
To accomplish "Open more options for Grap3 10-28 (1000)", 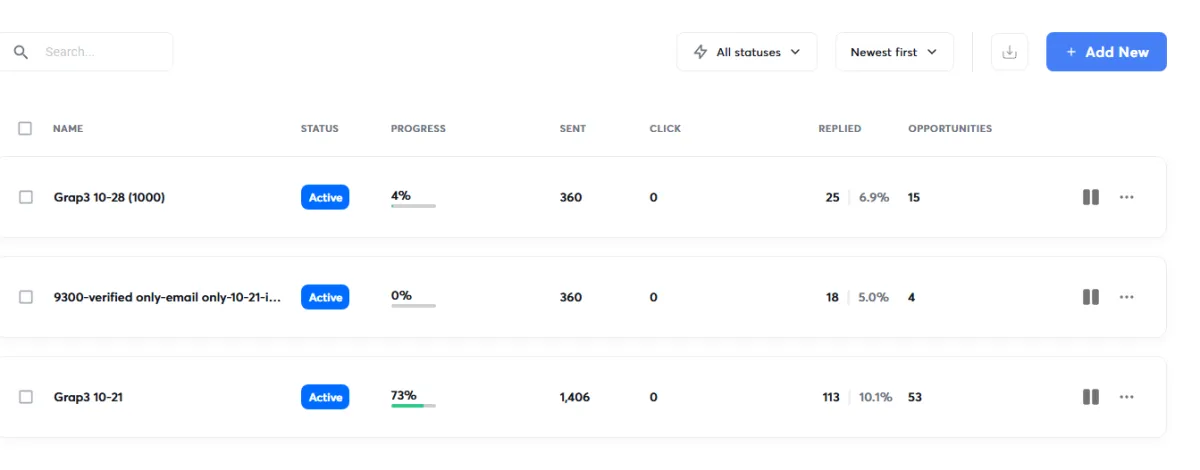I will (1127, 197).
